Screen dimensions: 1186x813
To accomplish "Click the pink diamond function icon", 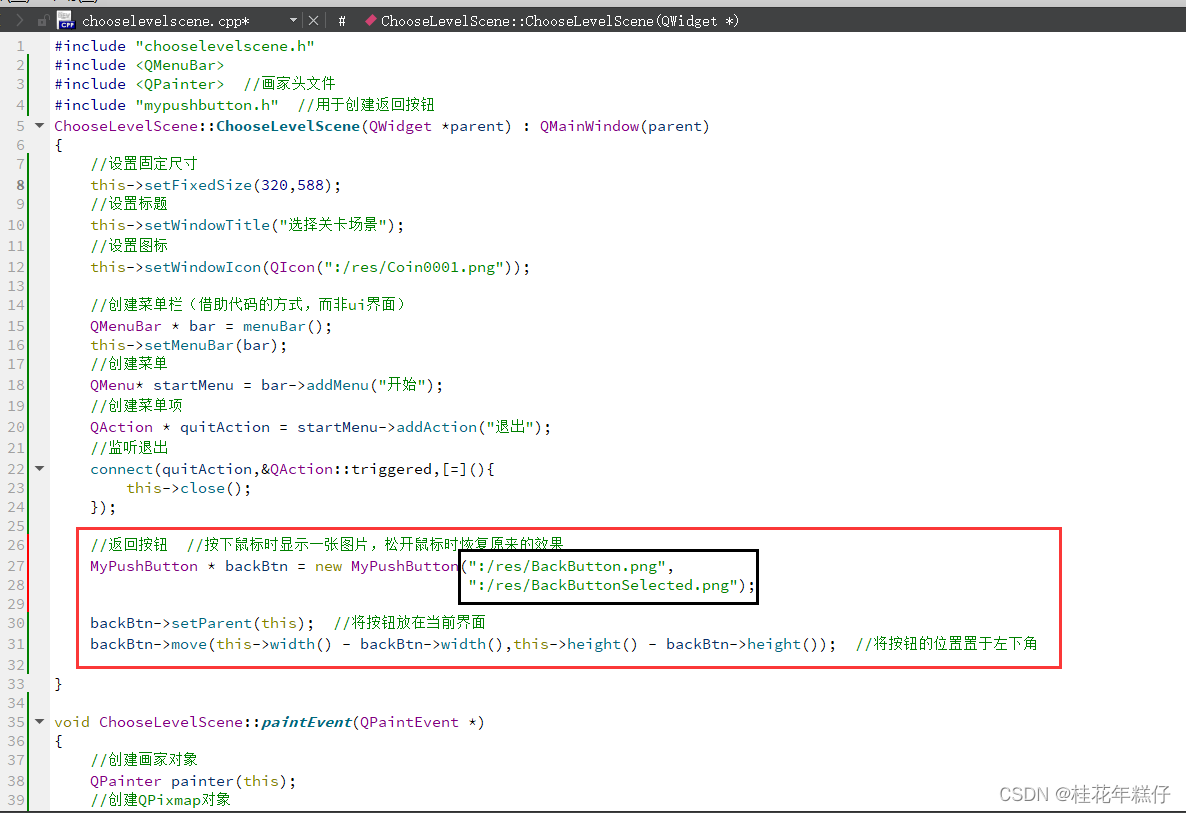I will [x=371, y=20].
